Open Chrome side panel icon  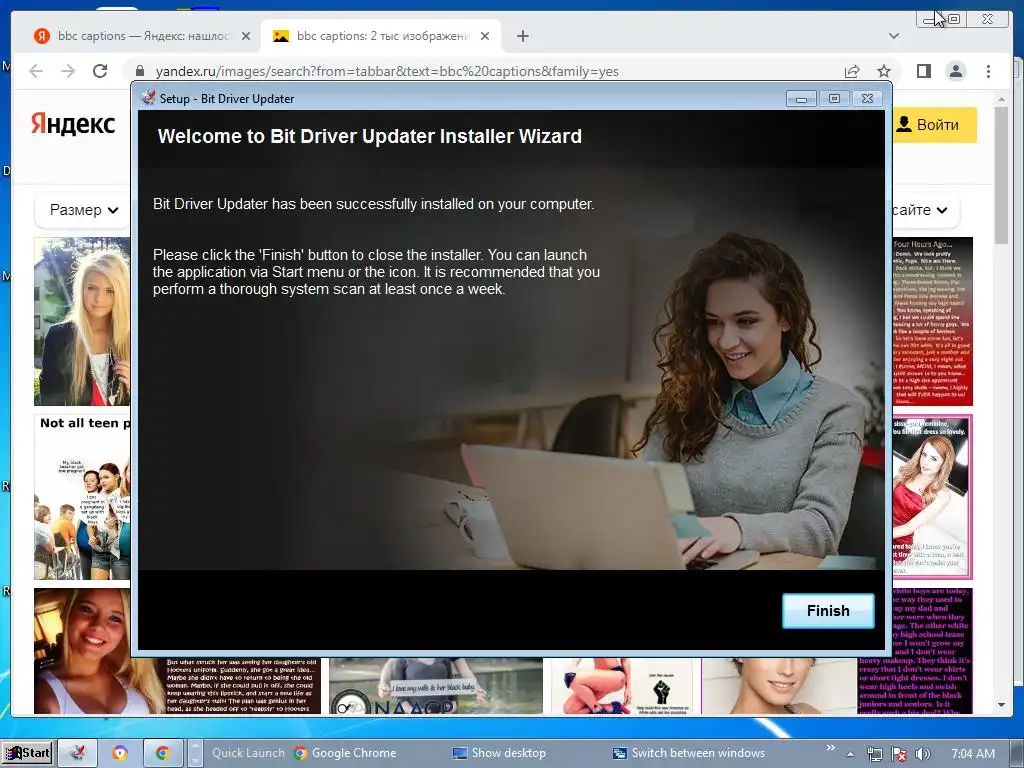coord(923,71)
